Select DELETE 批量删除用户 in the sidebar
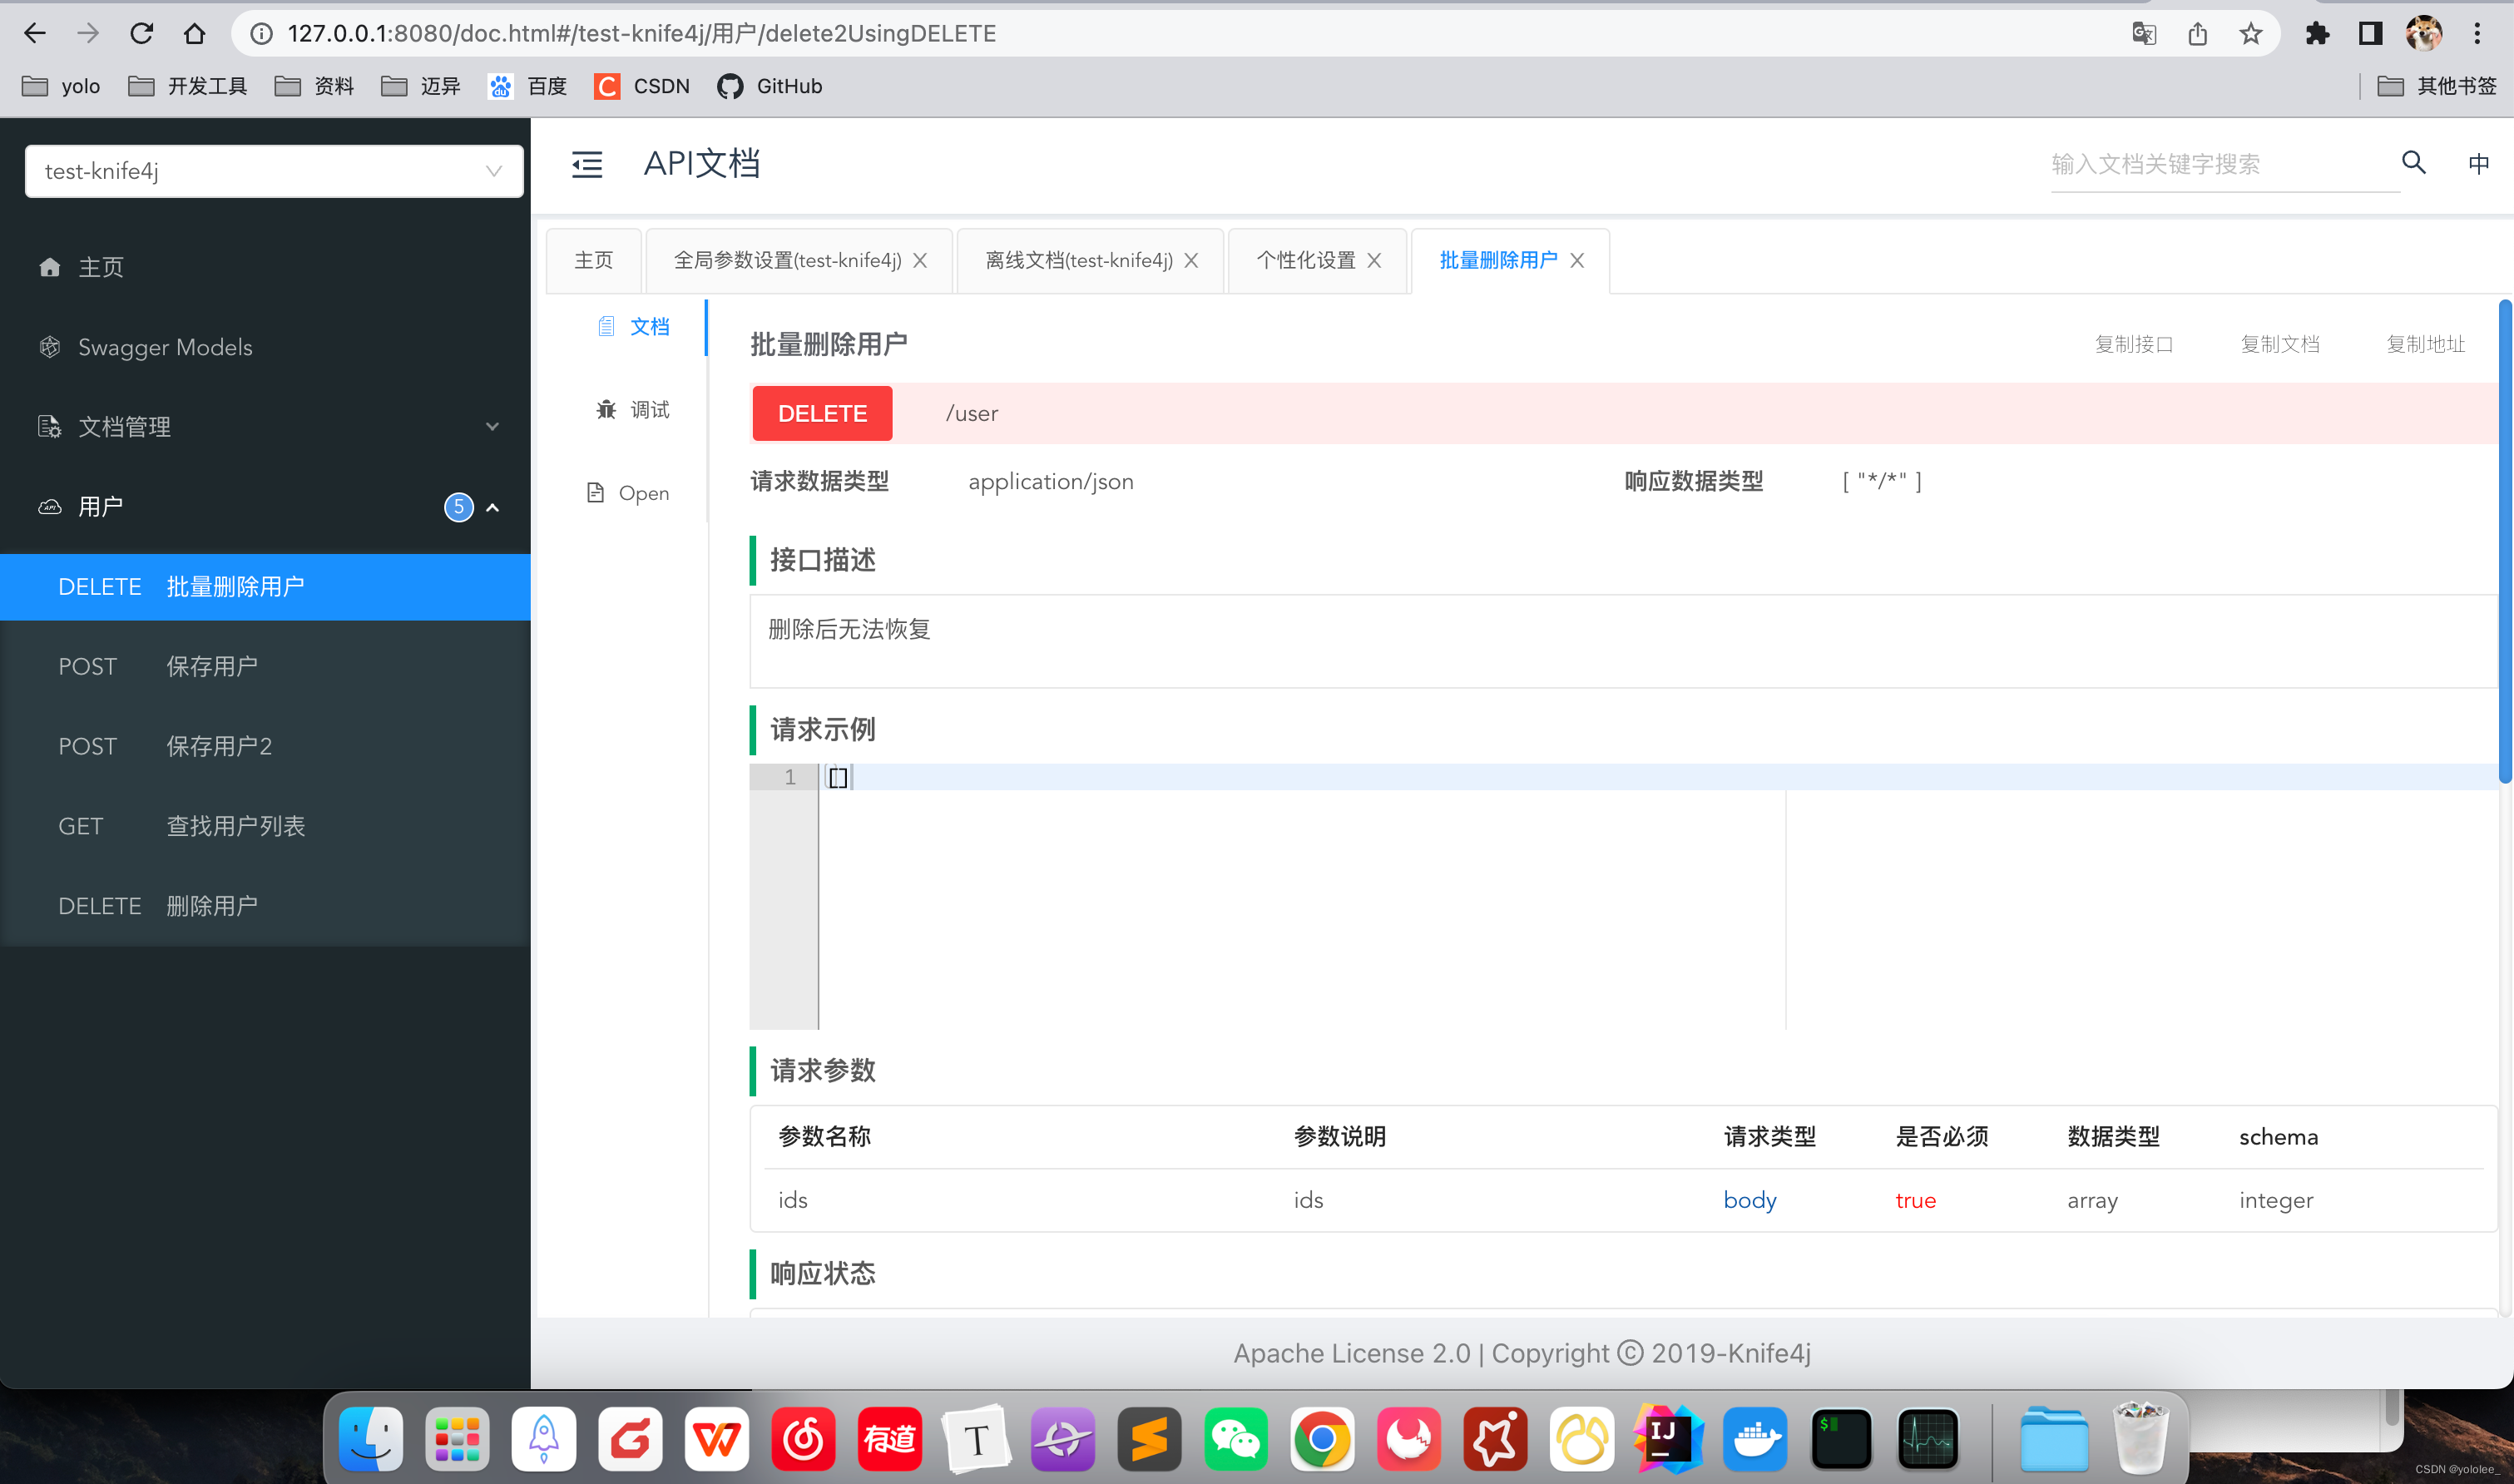2514x1484 pixels. click(265, 587)
